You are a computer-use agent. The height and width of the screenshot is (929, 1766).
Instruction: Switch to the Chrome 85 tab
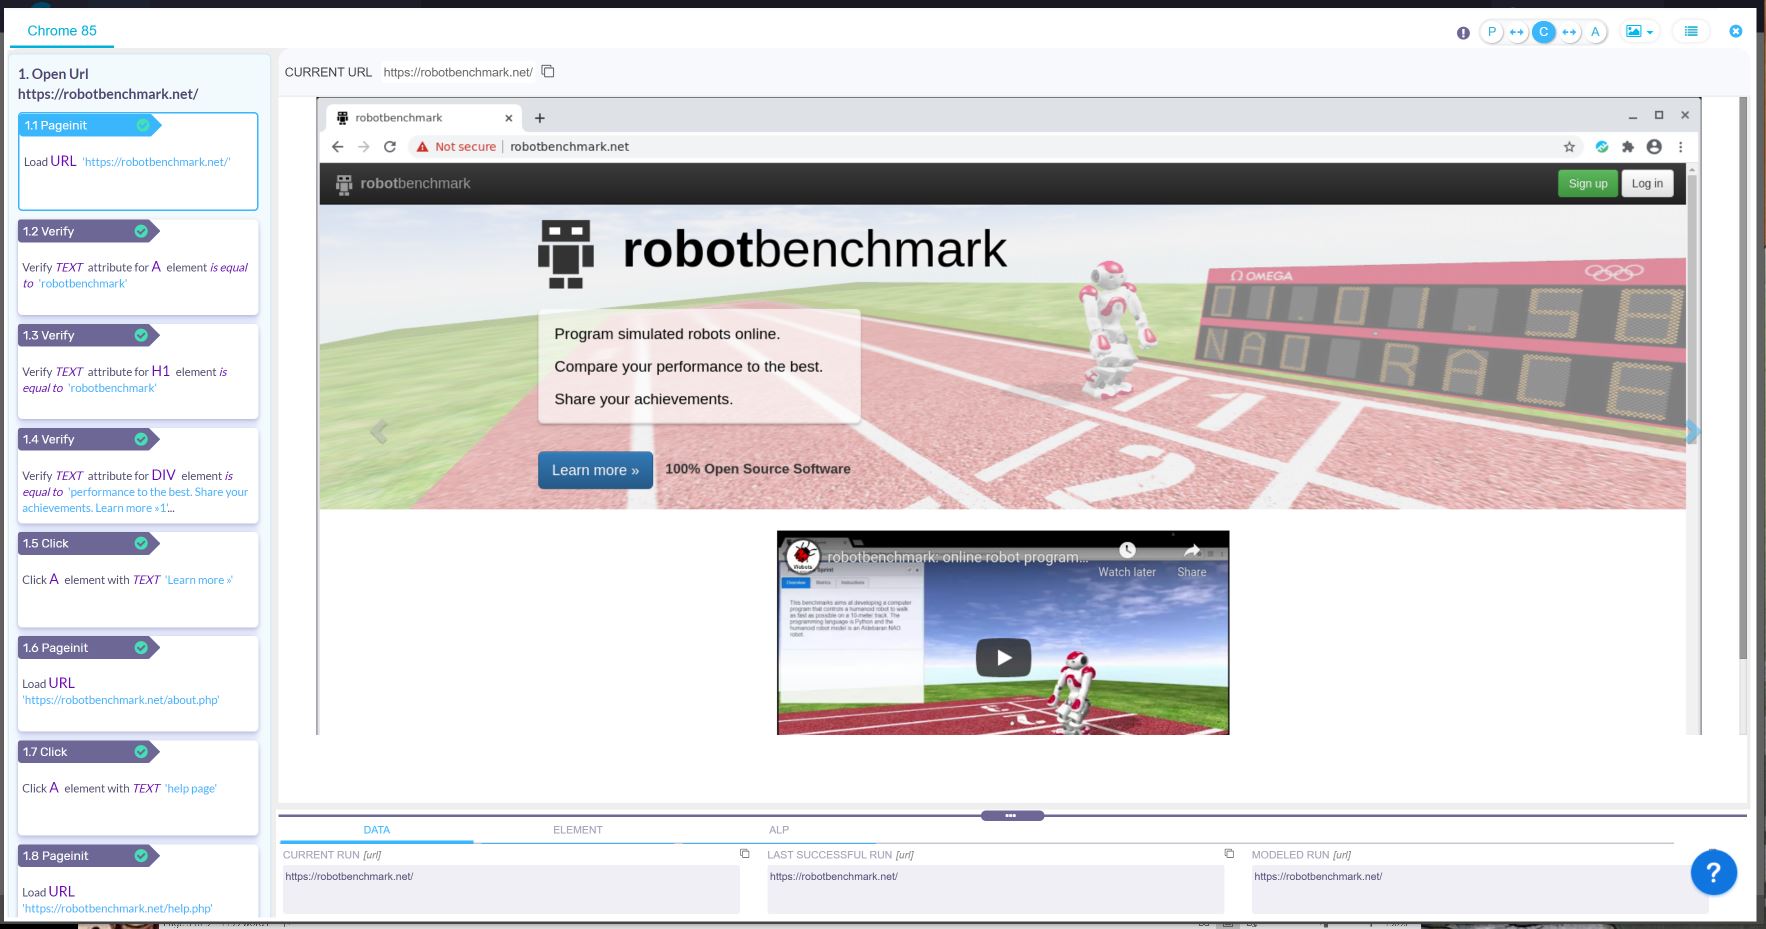click(x=62, y=31)
